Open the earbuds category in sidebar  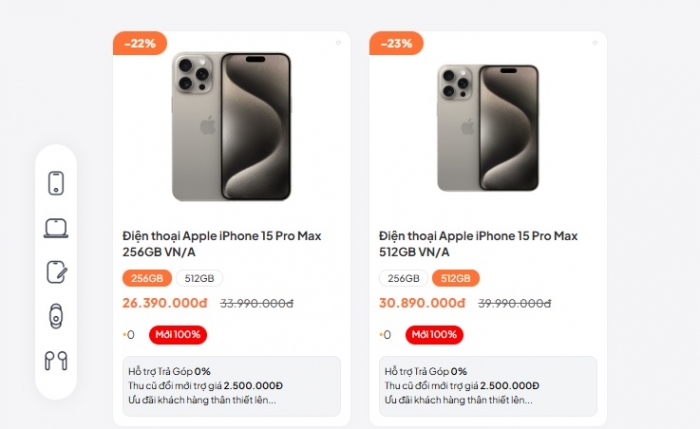(x=56, y=360)
